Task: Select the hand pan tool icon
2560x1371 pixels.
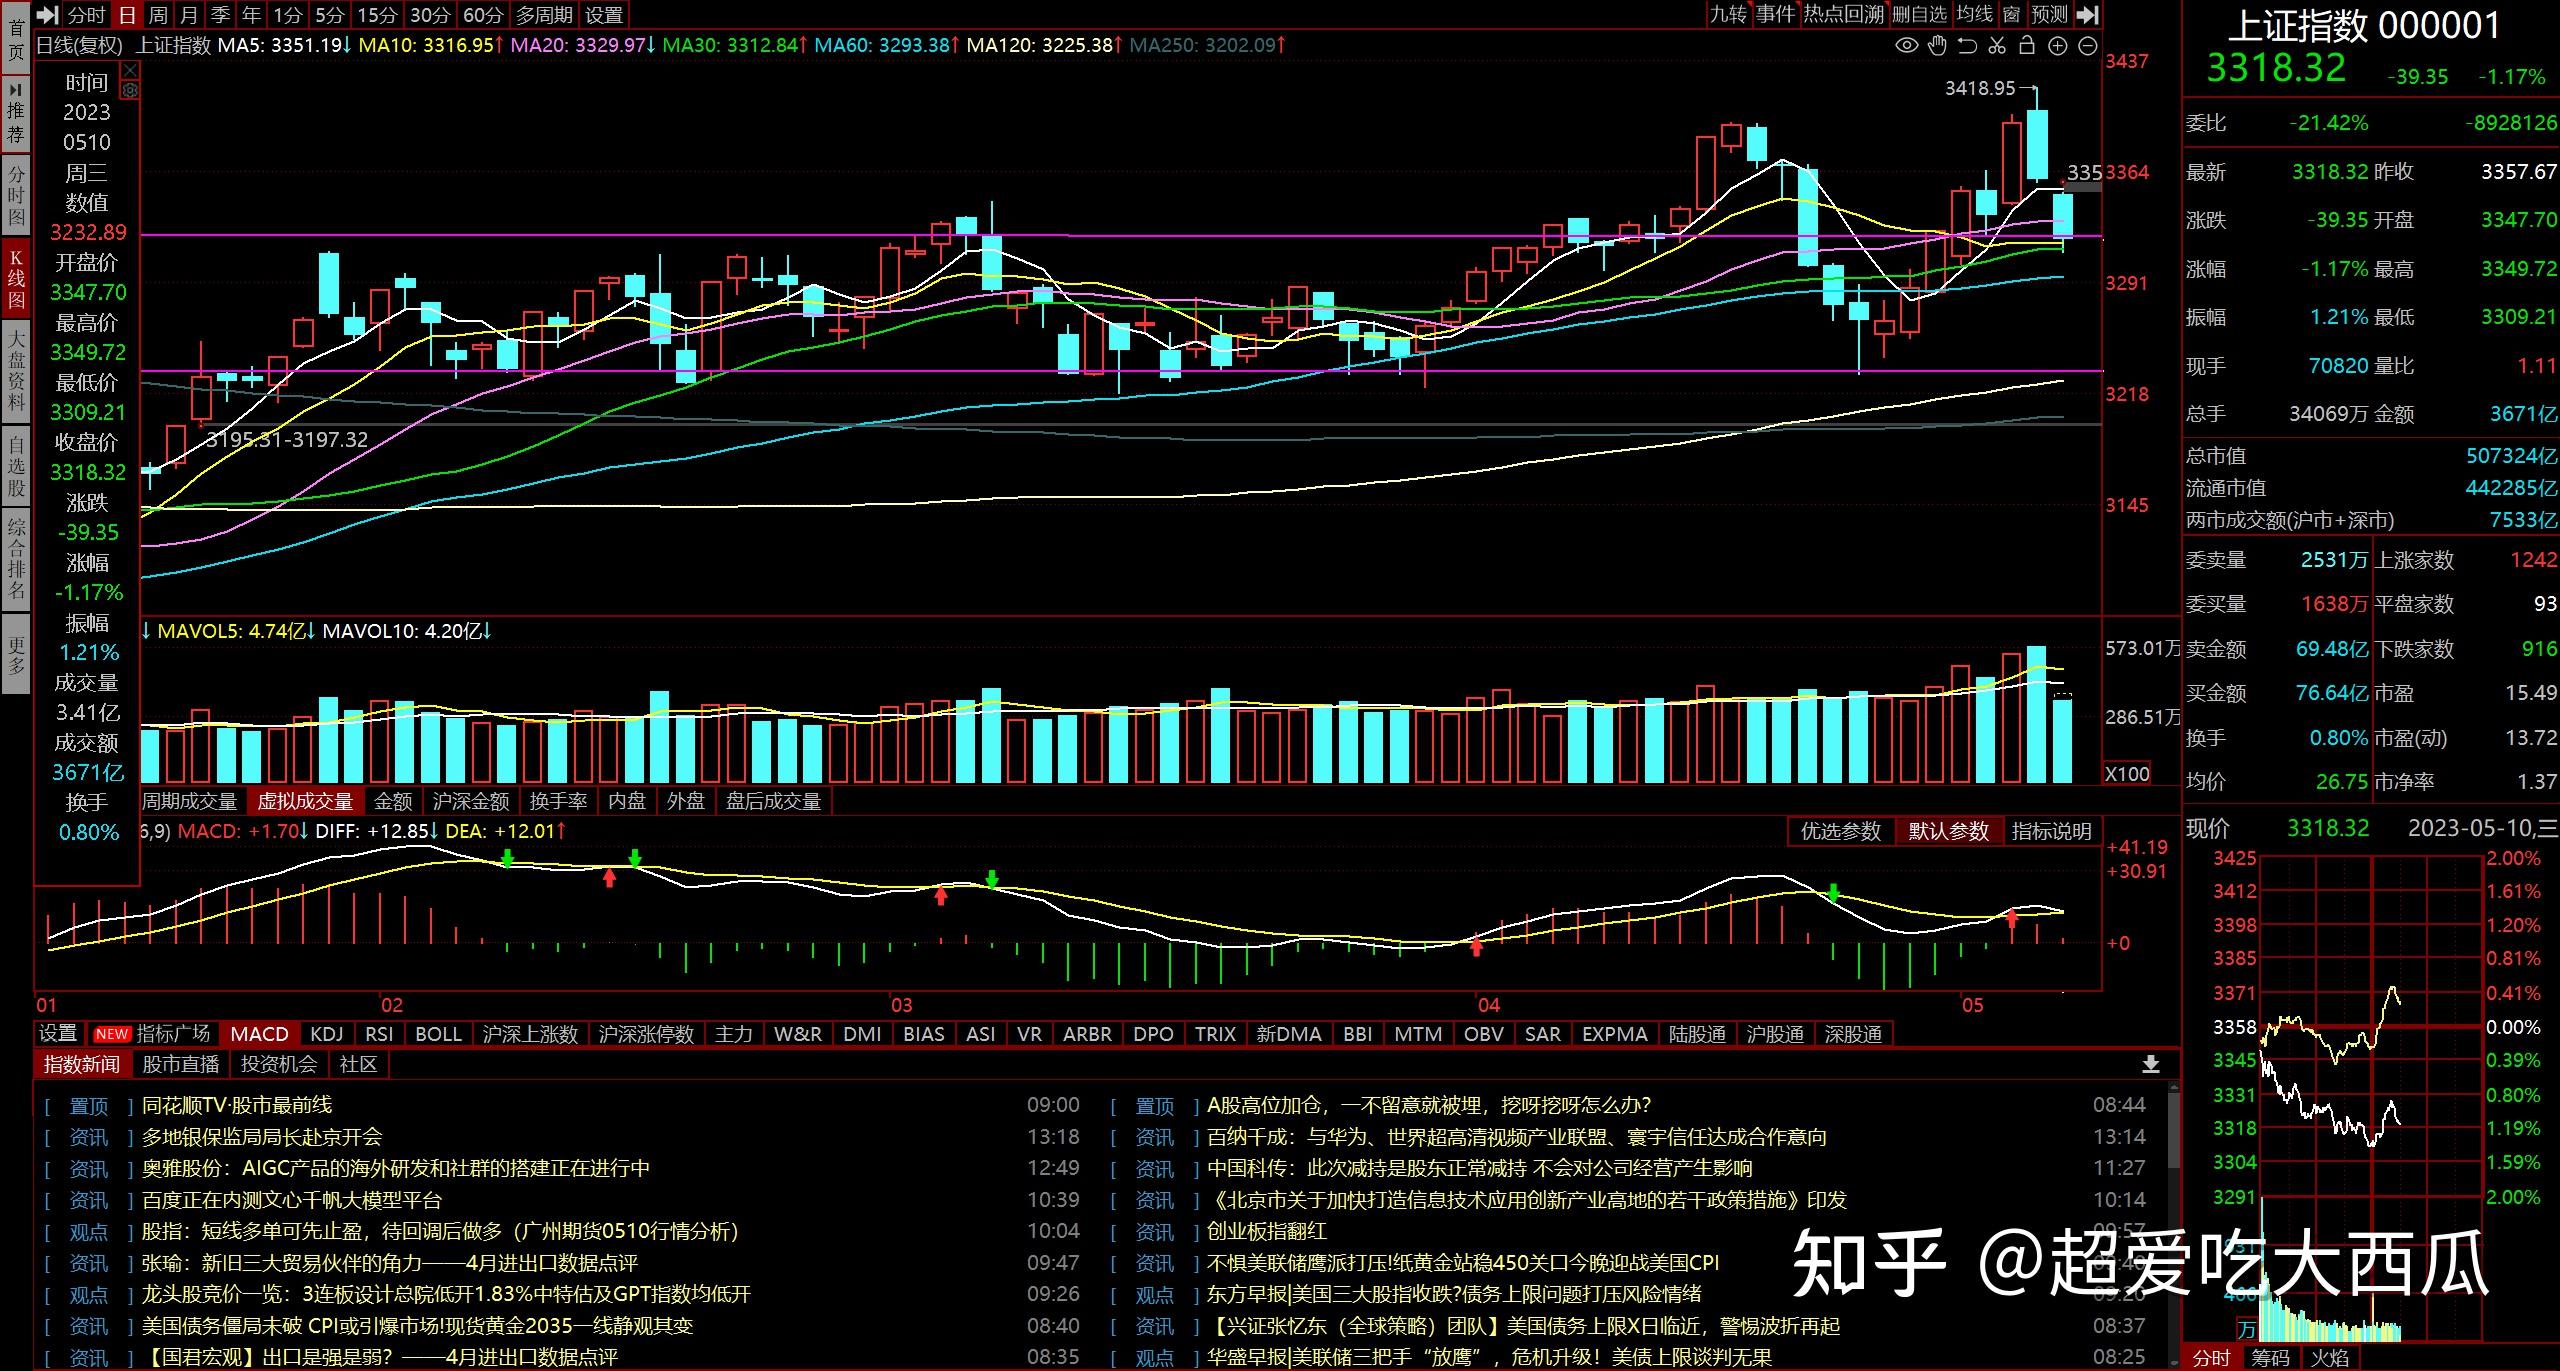Action: point(1937,45)
